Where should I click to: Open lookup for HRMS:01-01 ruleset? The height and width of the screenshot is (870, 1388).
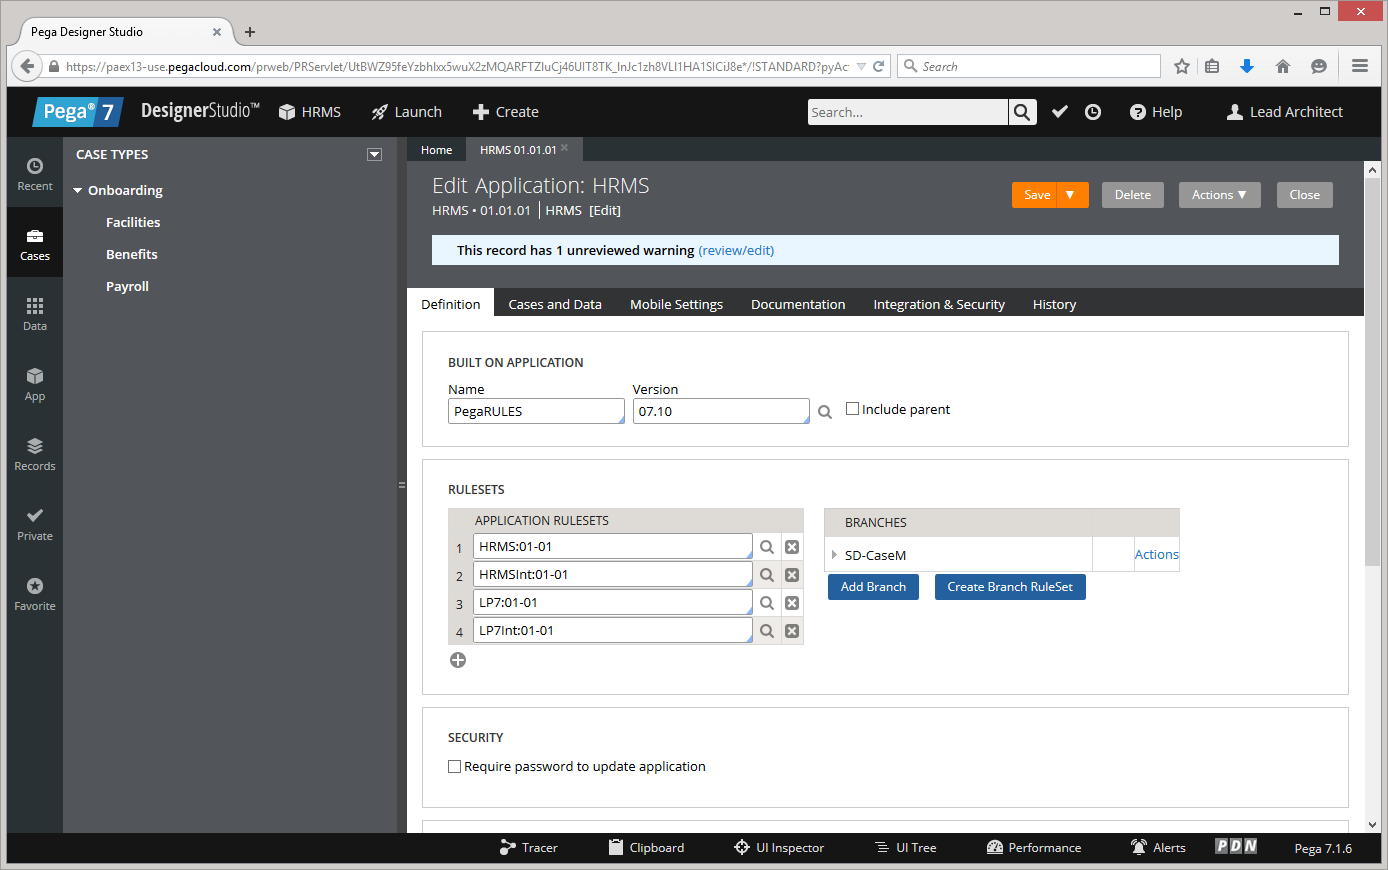coord(767,547)
